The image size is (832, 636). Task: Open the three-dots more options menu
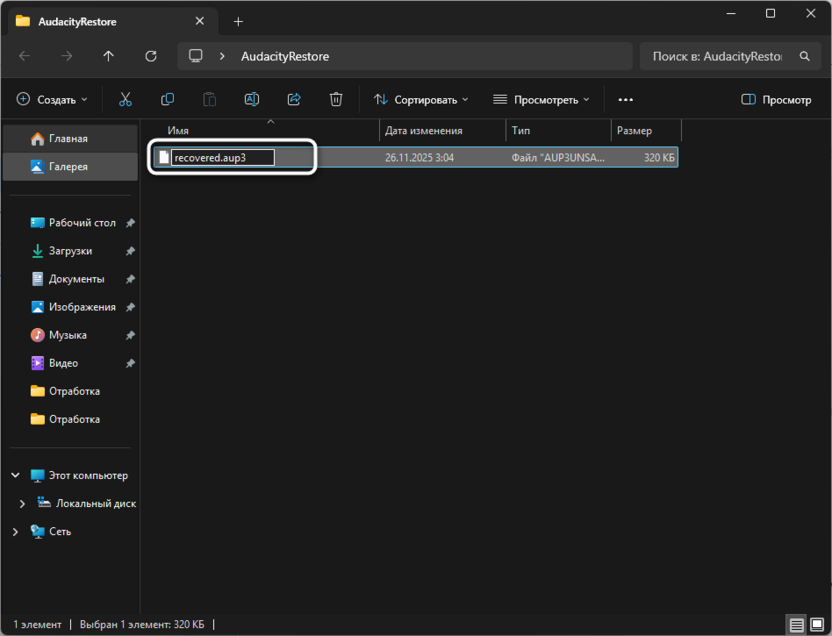(x=626, y=99)
